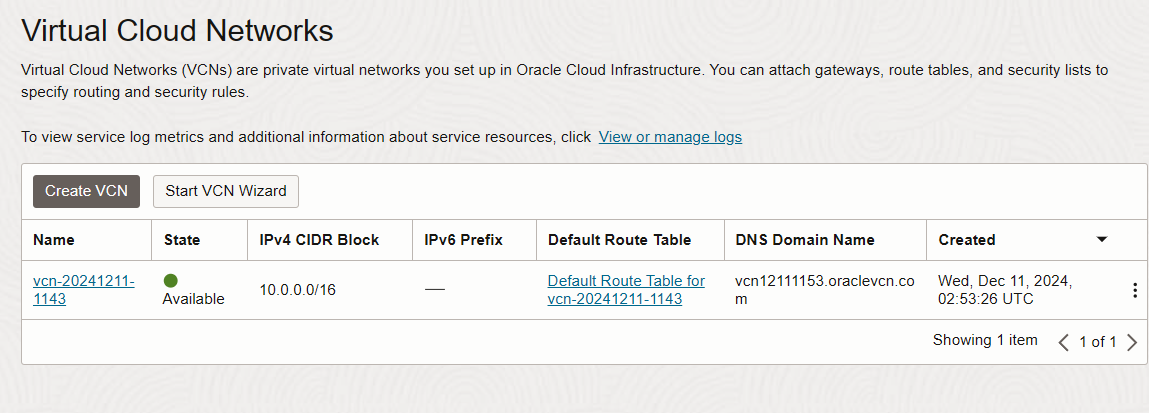Screen dimensions: 1149x413
Task: Launch the Start VCN Wizard
Action: click(226, 191)
